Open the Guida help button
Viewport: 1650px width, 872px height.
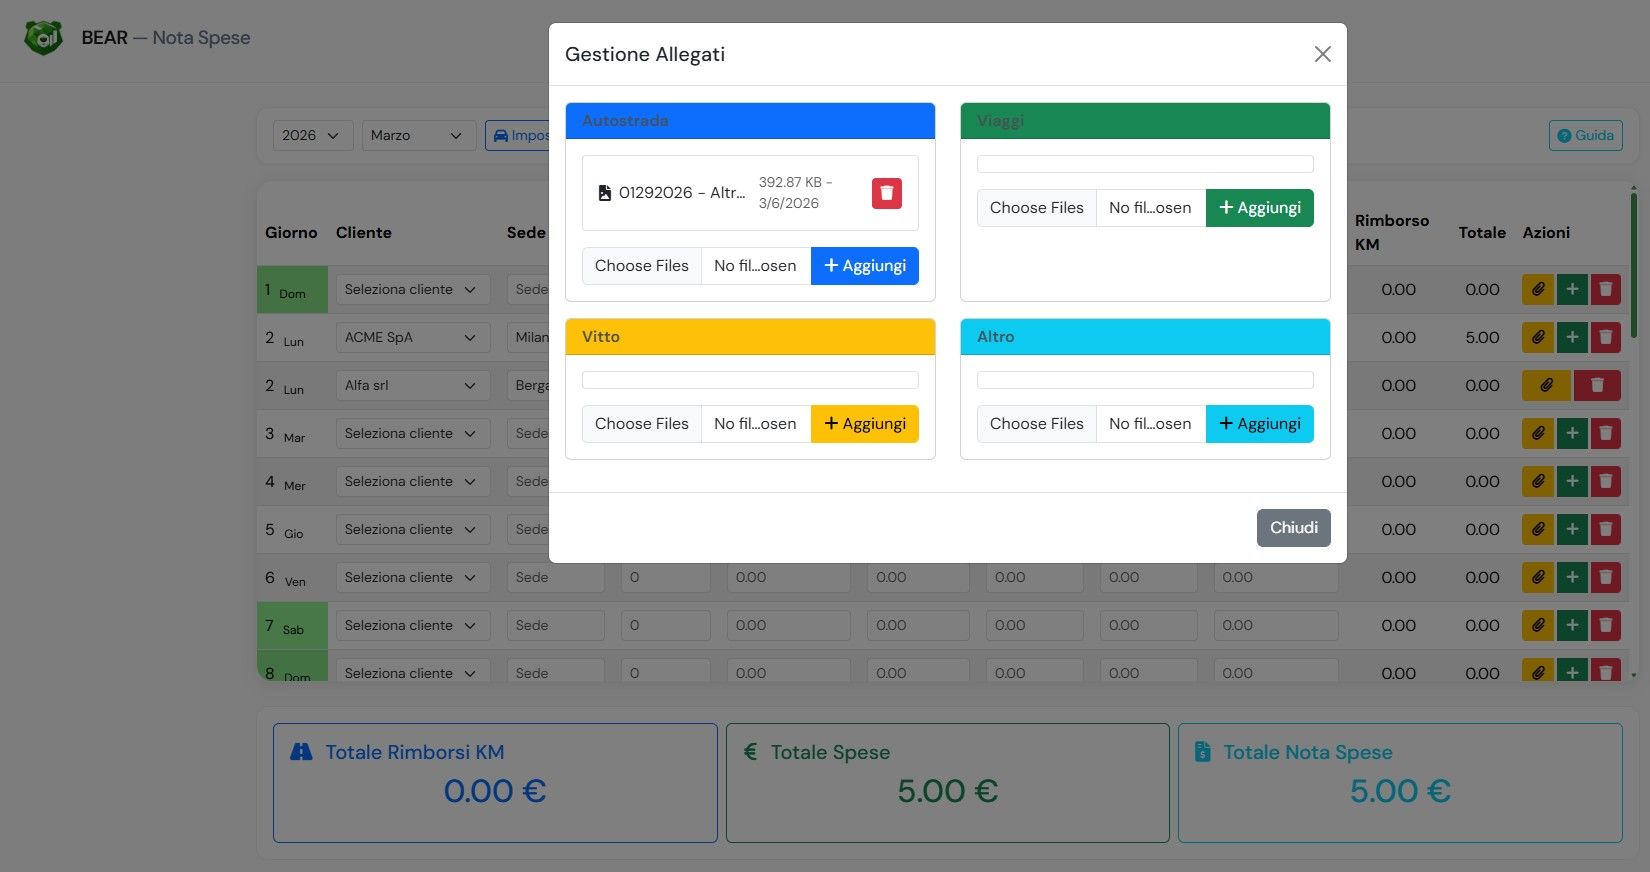coord(1585,136)
